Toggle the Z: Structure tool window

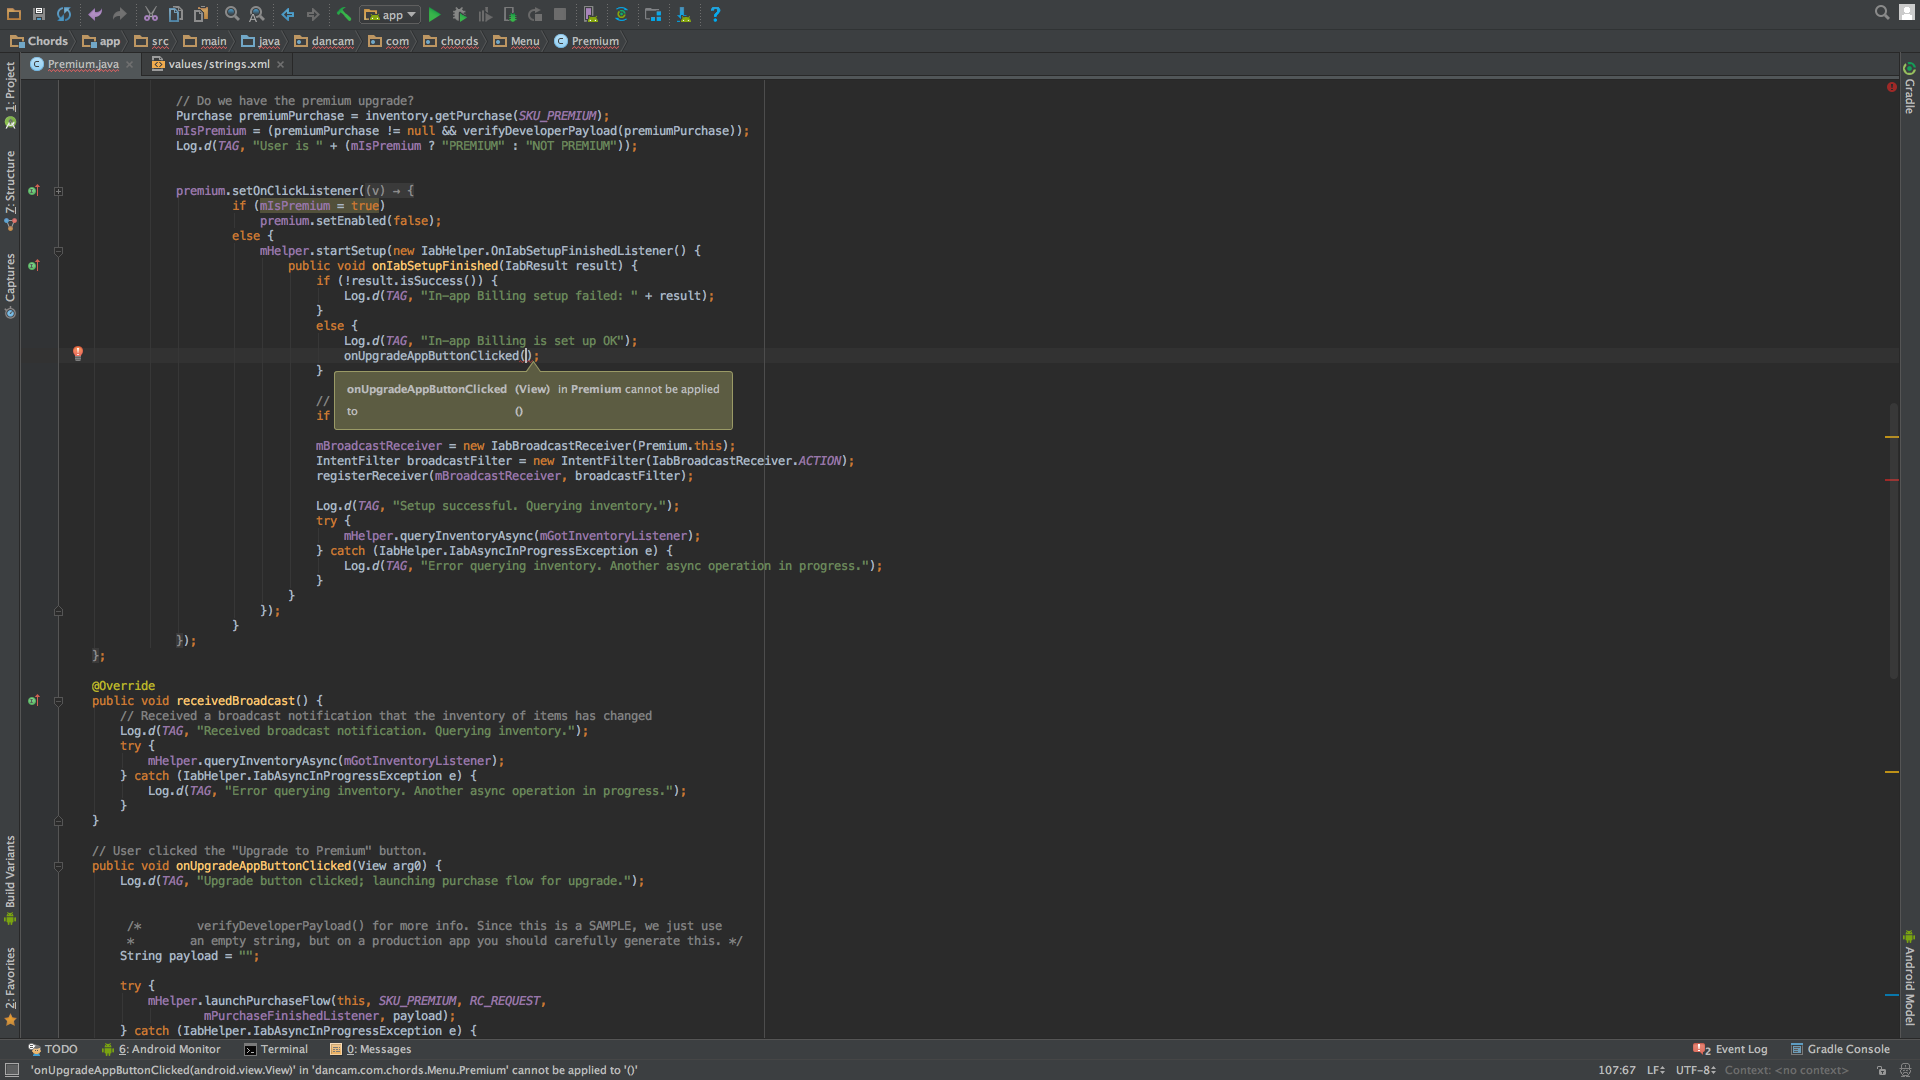pyautogui.click(x=10, y=190)
